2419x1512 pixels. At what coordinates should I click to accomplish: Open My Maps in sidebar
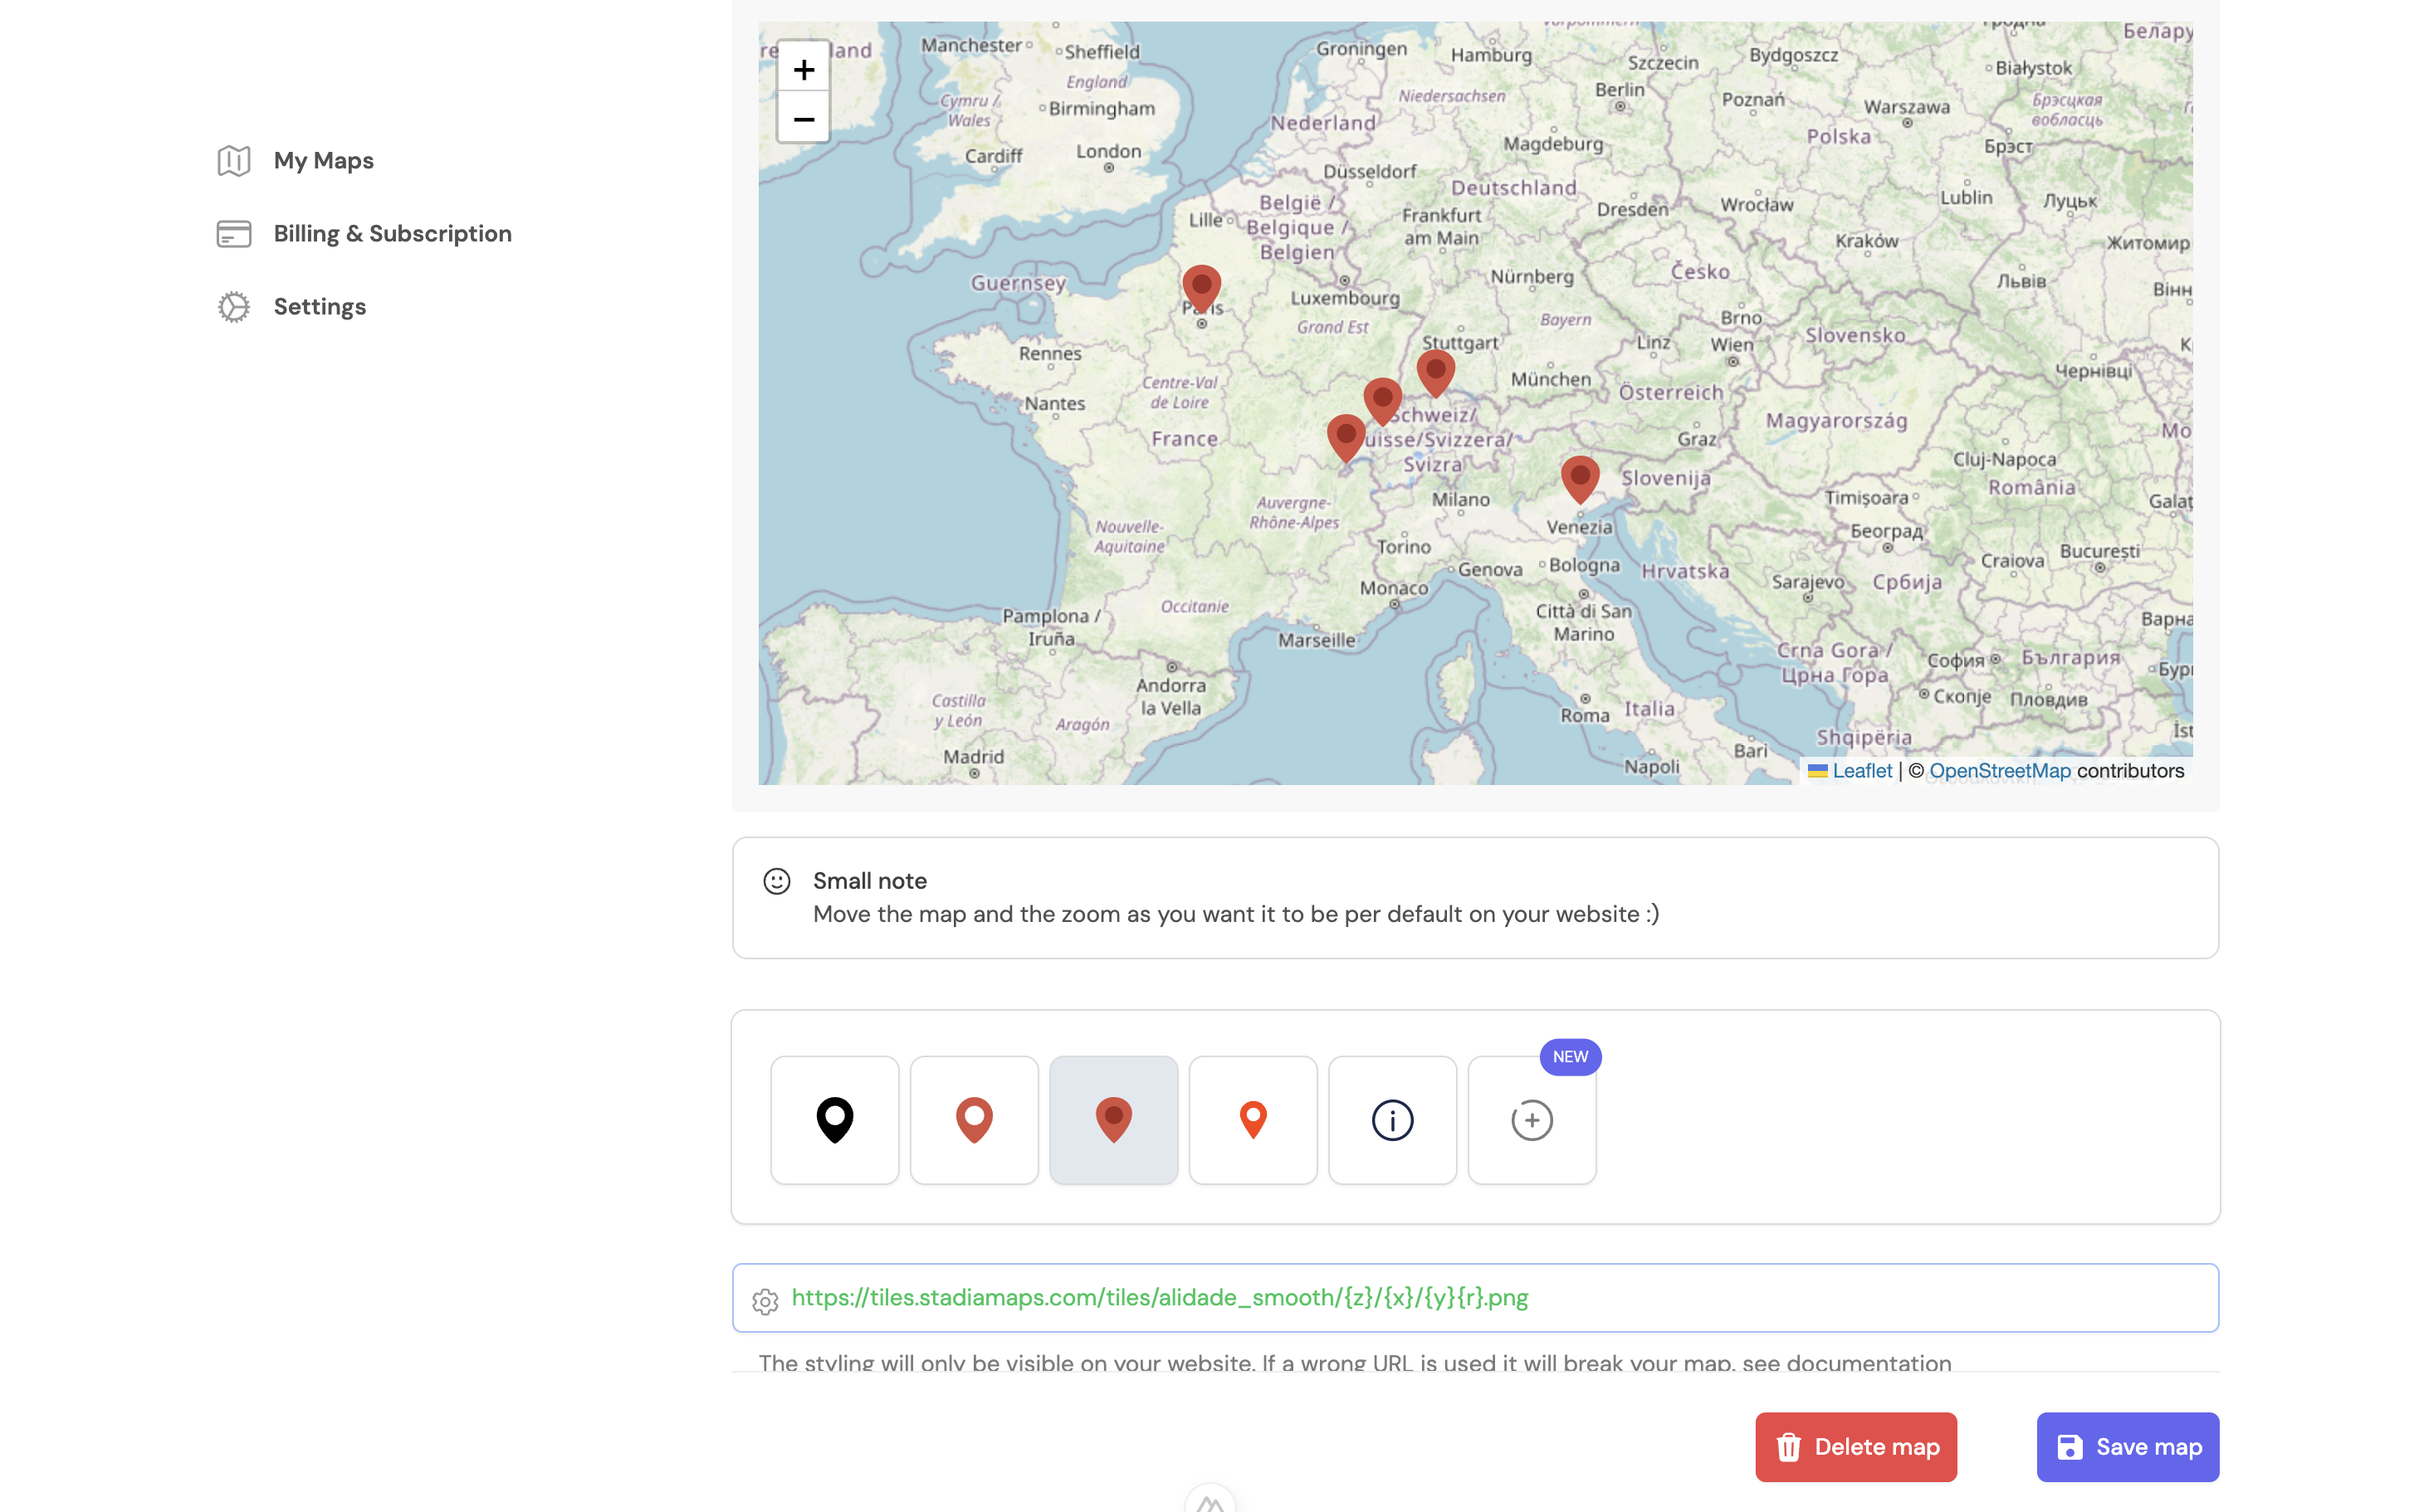point(323,161)
